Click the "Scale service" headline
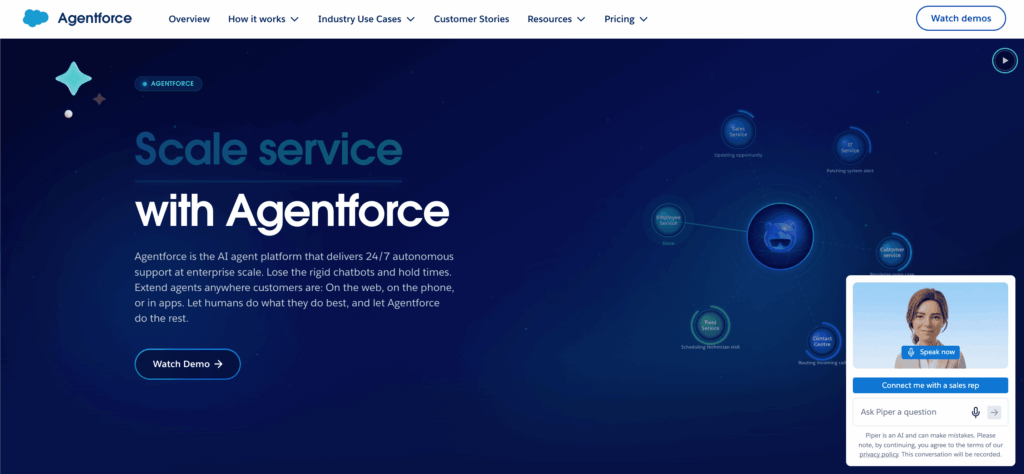The width and height of the screenshot is (1024, 474). click(x=268, y=149)
